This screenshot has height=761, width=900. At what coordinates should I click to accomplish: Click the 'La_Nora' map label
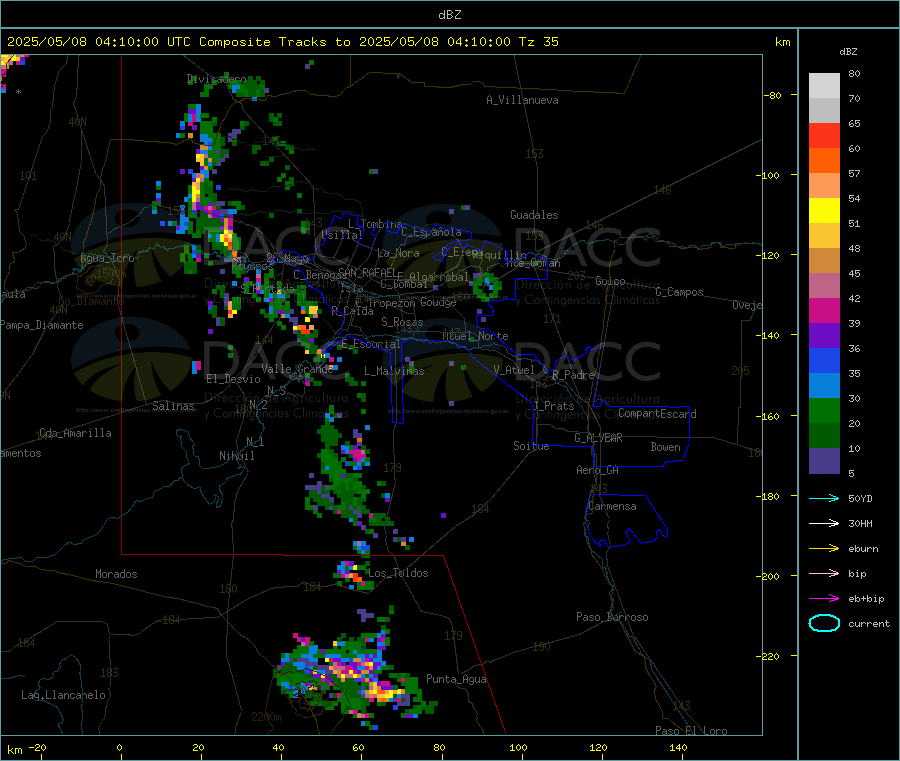[x=398, y=253]
